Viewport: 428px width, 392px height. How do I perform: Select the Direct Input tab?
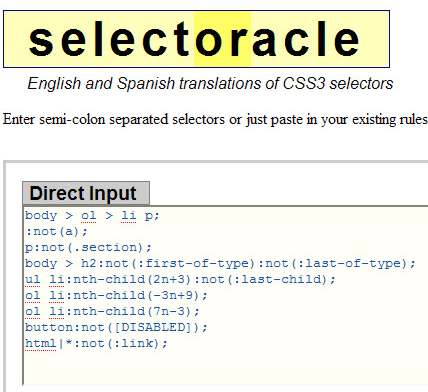pos(86,193)
